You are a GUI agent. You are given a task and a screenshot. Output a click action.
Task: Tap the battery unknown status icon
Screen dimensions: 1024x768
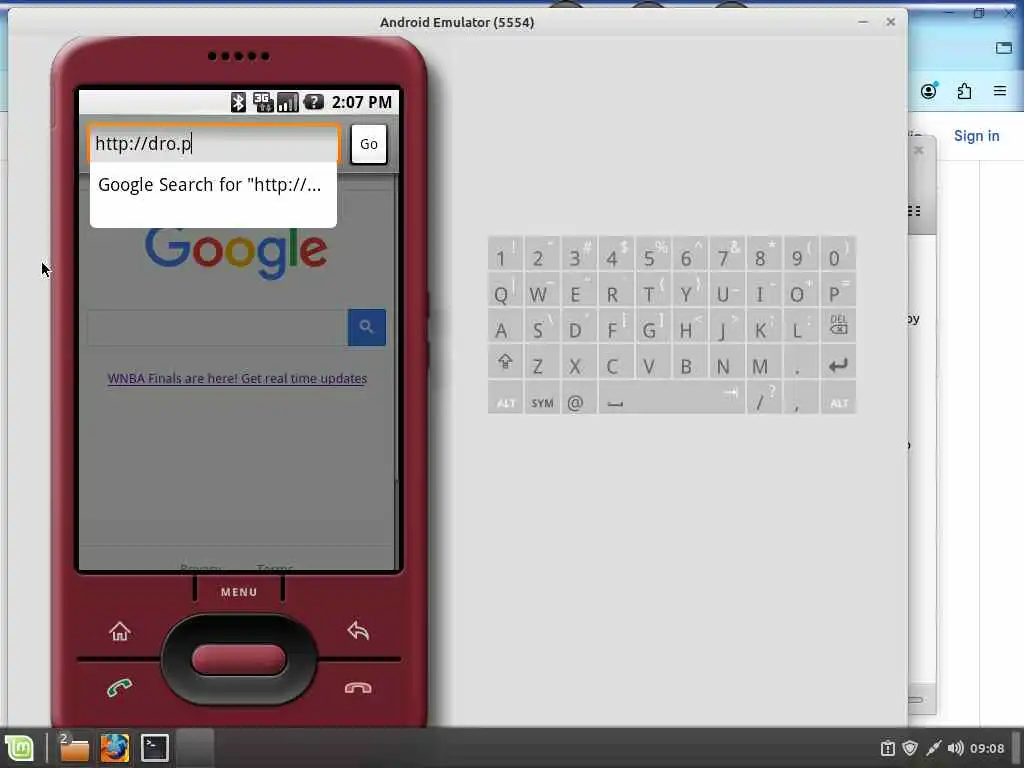click(x=313, y=102)
